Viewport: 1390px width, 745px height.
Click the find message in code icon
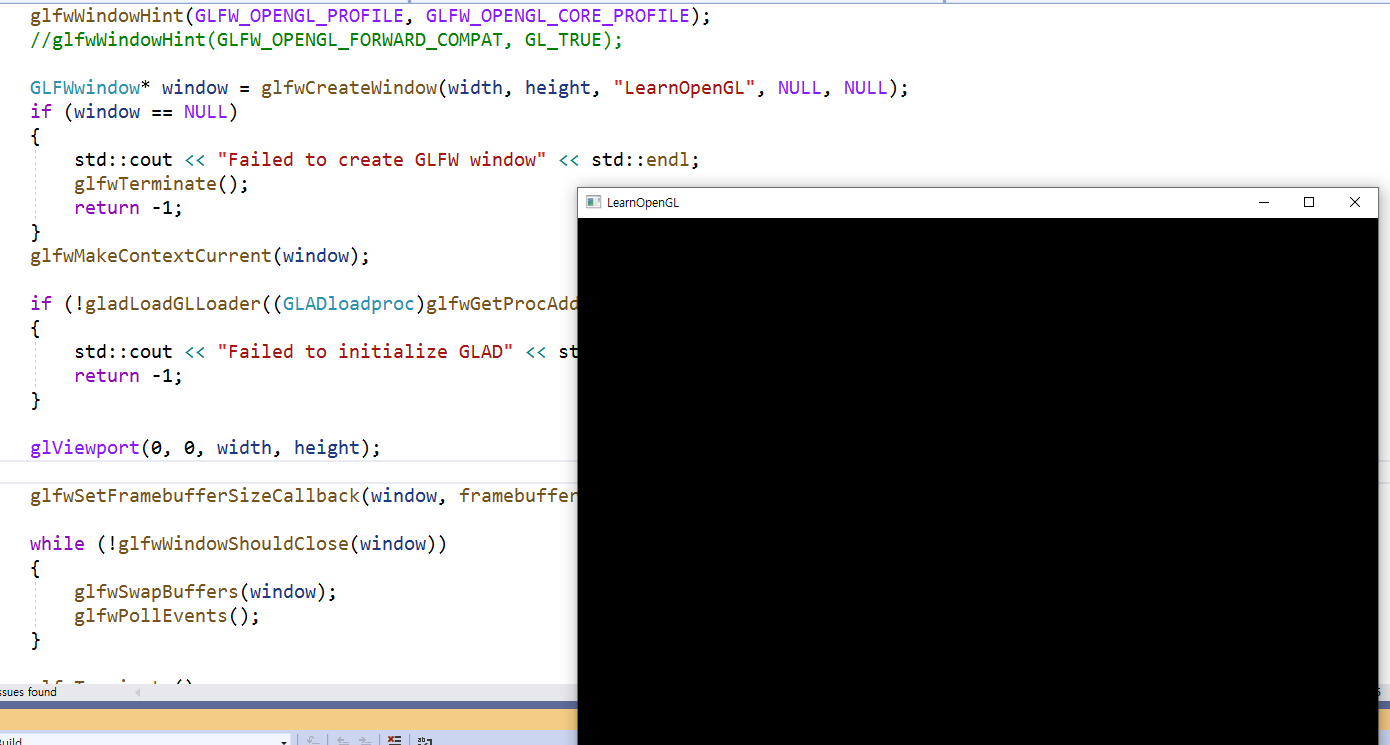point(313,741)
